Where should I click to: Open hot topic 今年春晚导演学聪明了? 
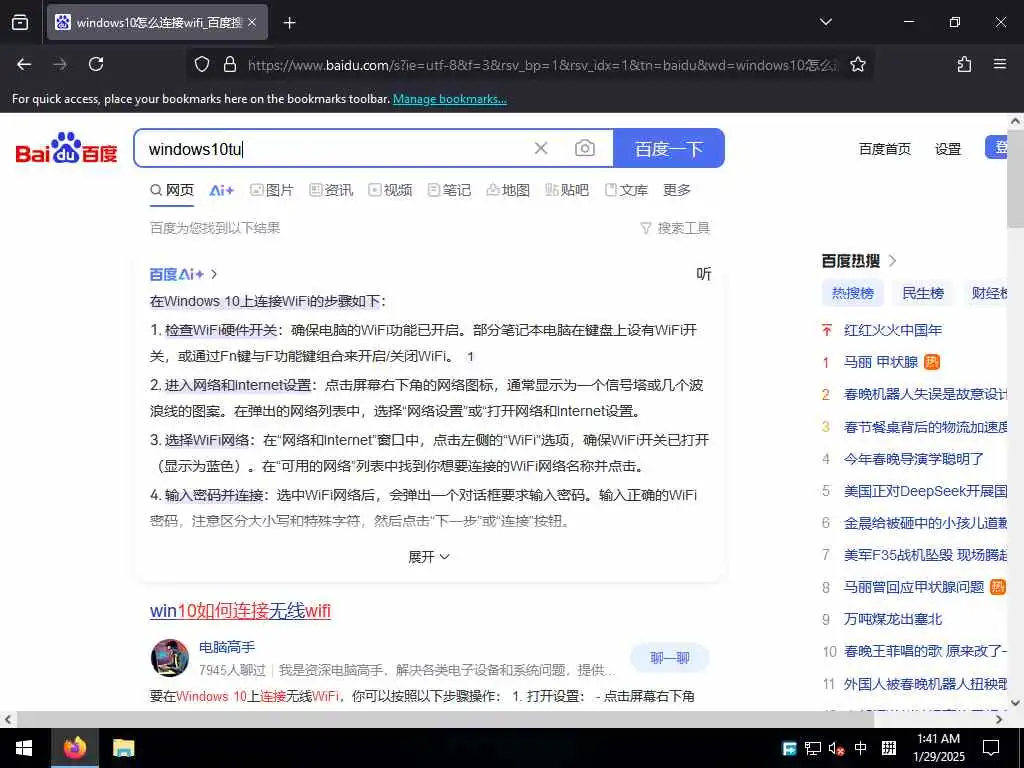[913, 458]
